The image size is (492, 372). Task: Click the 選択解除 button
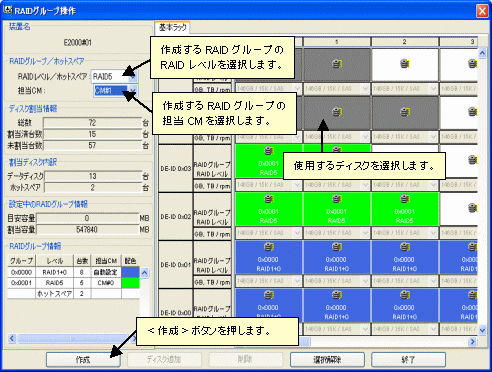[x=327, y=360]
